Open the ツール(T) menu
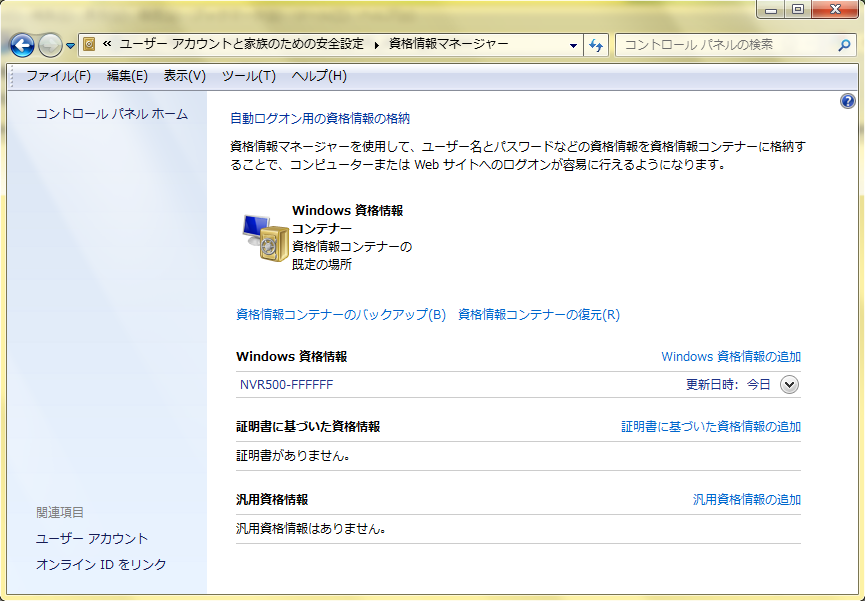Screen dimensions: 865x601 click(x=248, y=76)
